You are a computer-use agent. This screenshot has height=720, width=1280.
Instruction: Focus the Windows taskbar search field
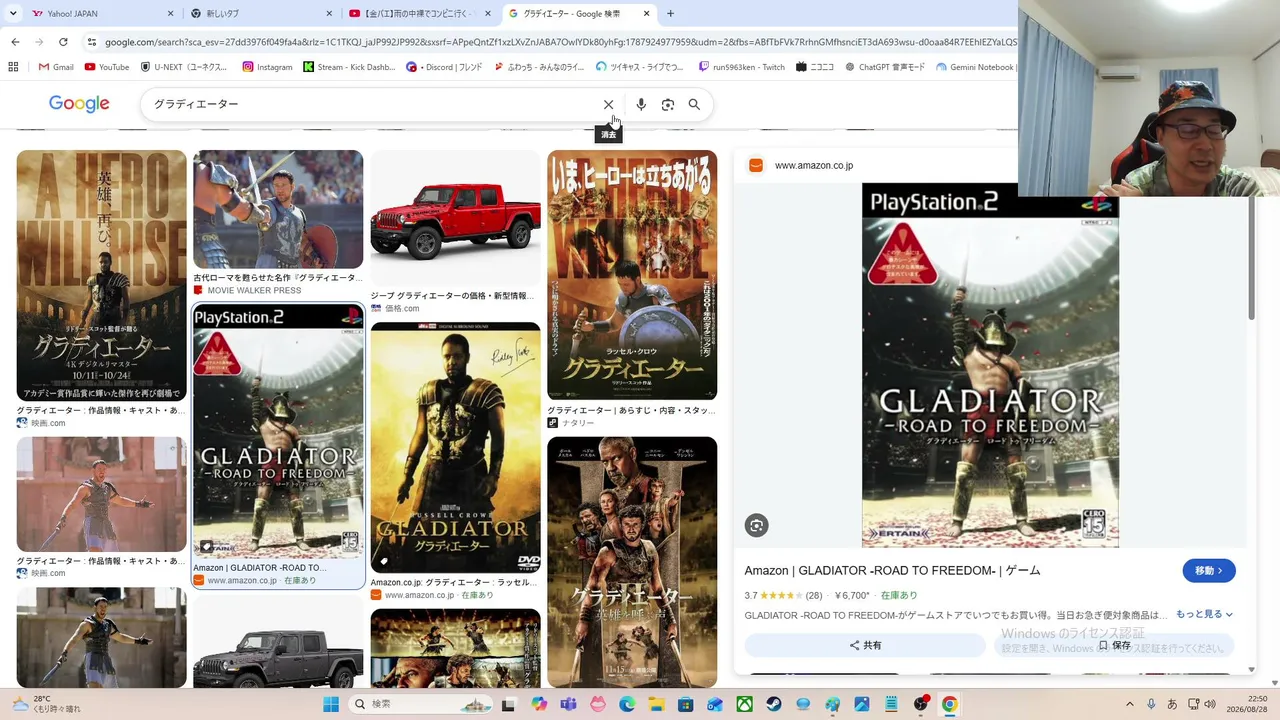421,704
